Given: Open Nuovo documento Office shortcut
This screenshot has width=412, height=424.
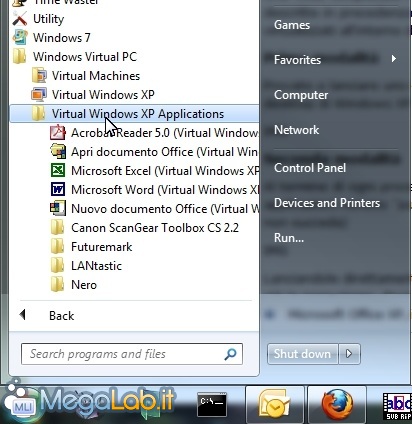Looking at the screenshot, I should [x=154, y=209].
